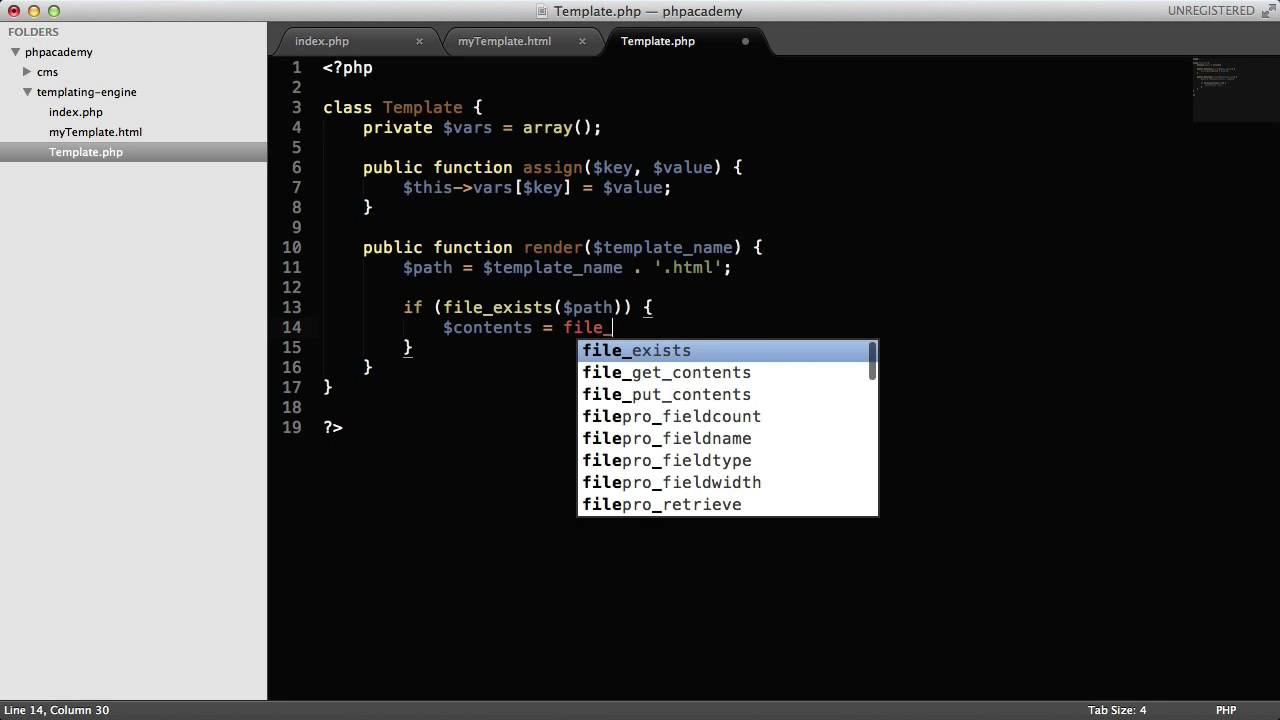Close the index.php tab
The width and height of the screenshot is (1280, 720).
(x=419, y=41)
